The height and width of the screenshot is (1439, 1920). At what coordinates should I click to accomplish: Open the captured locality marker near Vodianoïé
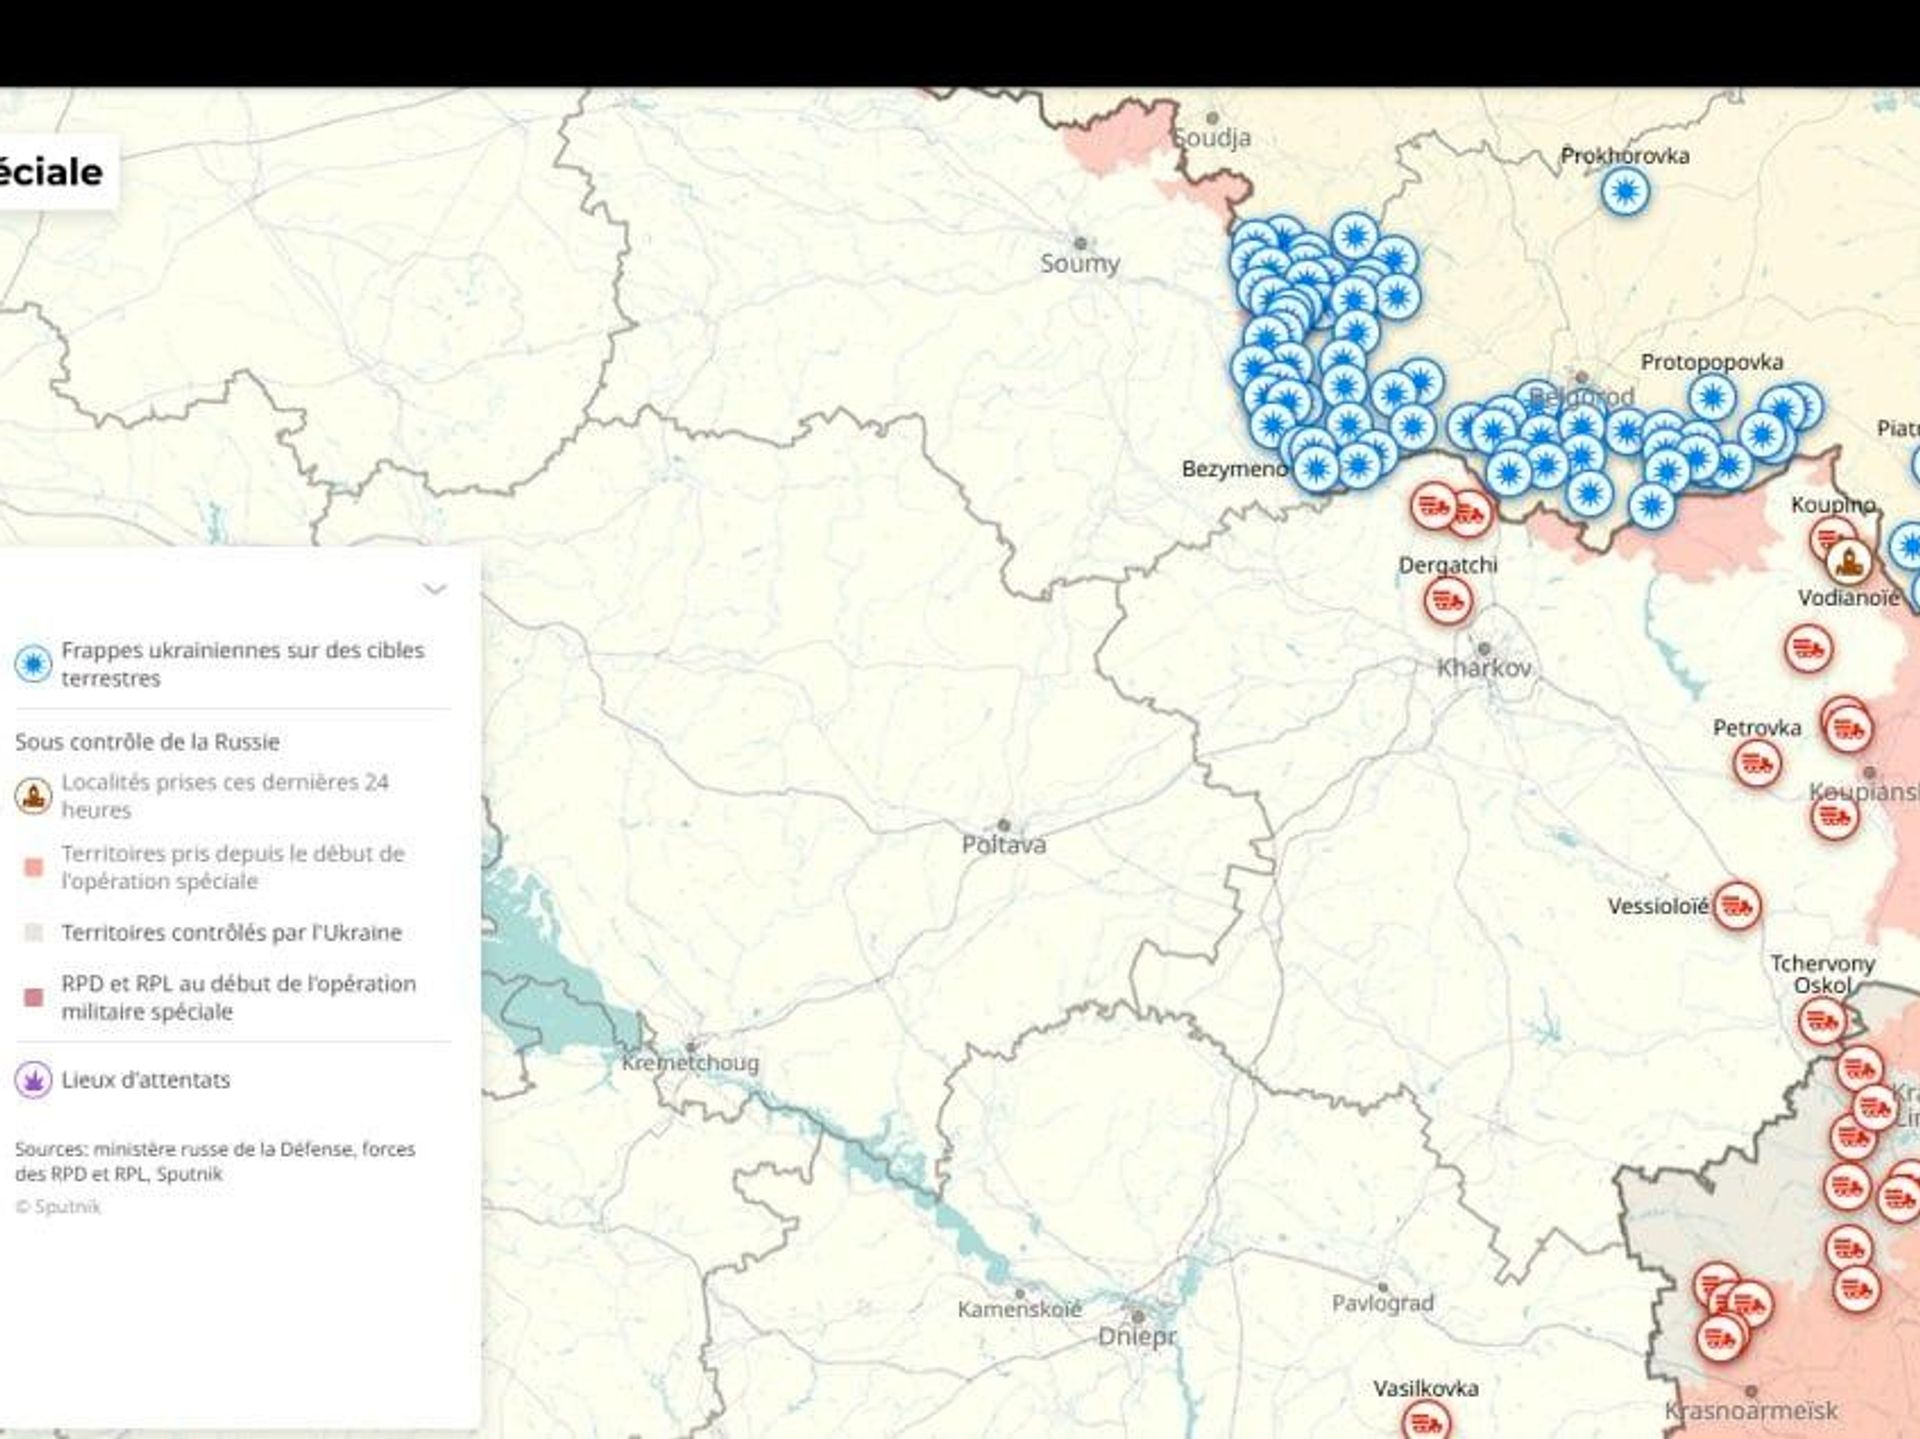click(x=1849, y=561)
